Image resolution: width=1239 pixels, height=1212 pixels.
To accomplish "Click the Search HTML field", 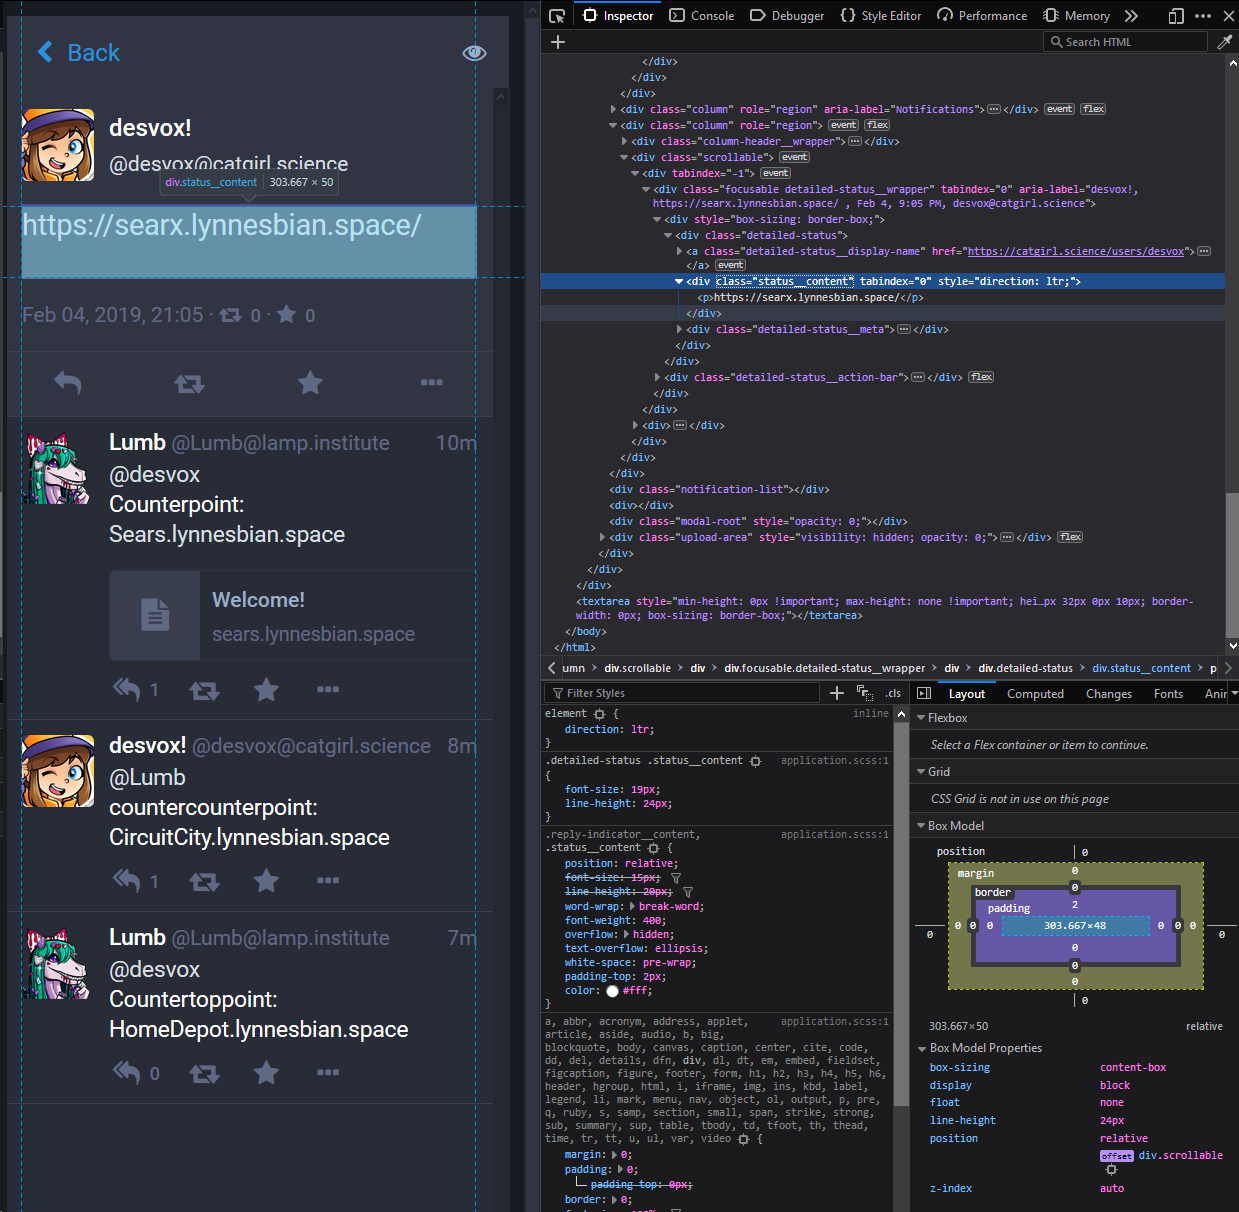I will (1126, 41).
